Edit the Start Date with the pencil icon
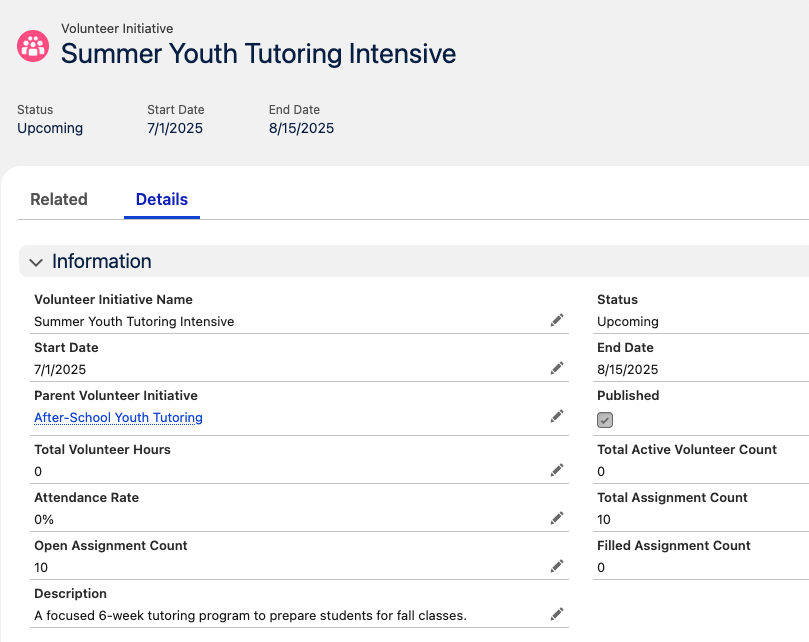 pos(557,368)
